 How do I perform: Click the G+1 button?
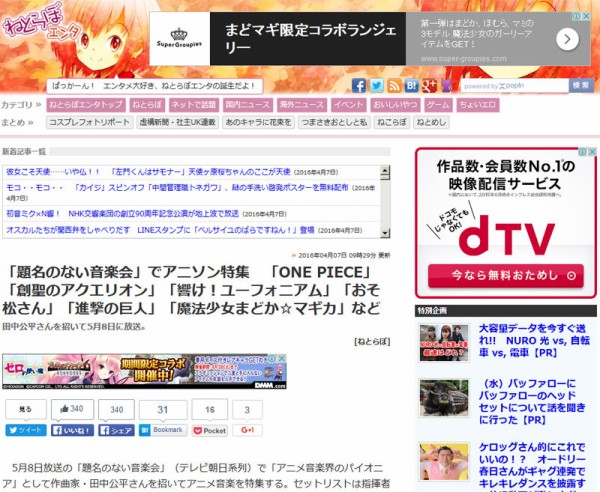pyautogui.click(x=247, y=430)
